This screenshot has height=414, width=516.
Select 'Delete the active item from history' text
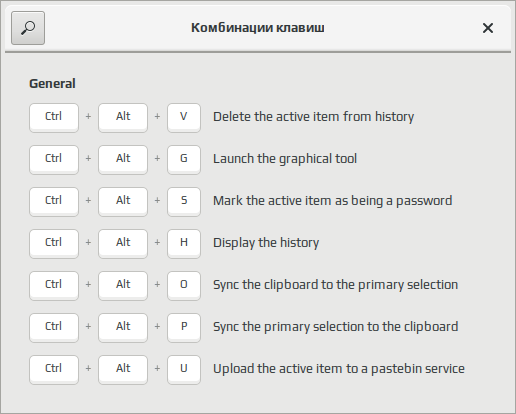click(x=313, y=117)
